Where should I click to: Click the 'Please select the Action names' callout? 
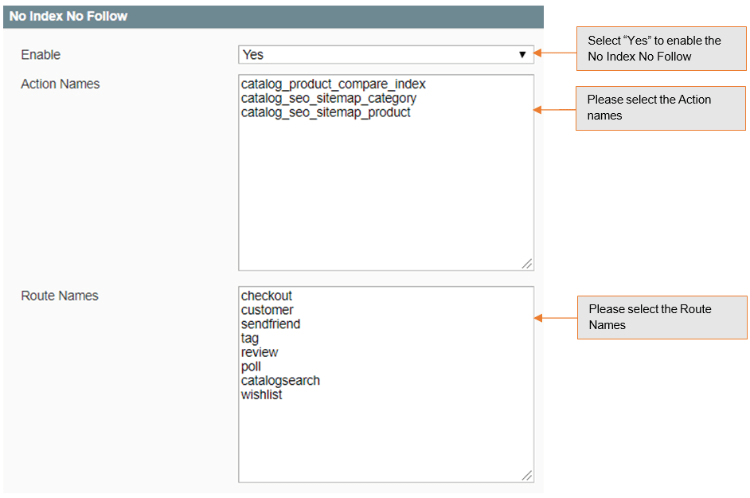coord(660,108)
